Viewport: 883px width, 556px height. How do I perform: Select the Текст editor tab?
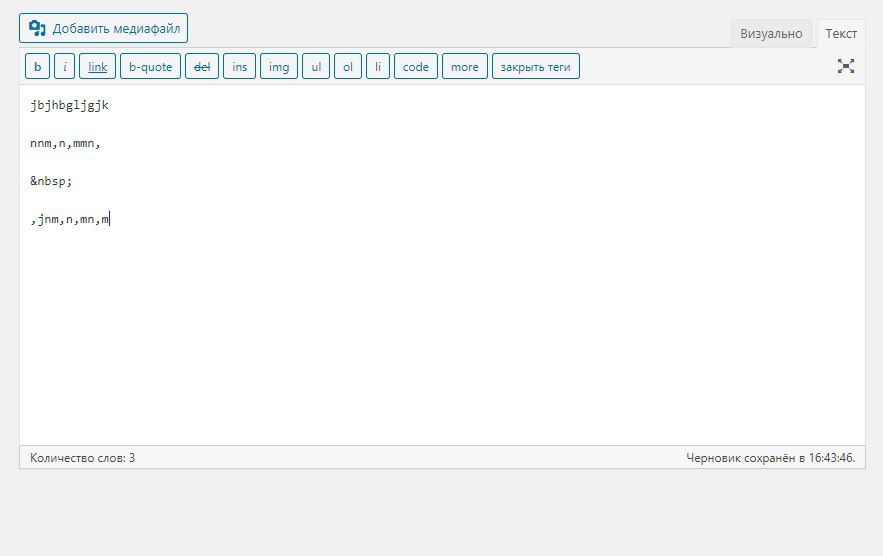pos(841,34)
